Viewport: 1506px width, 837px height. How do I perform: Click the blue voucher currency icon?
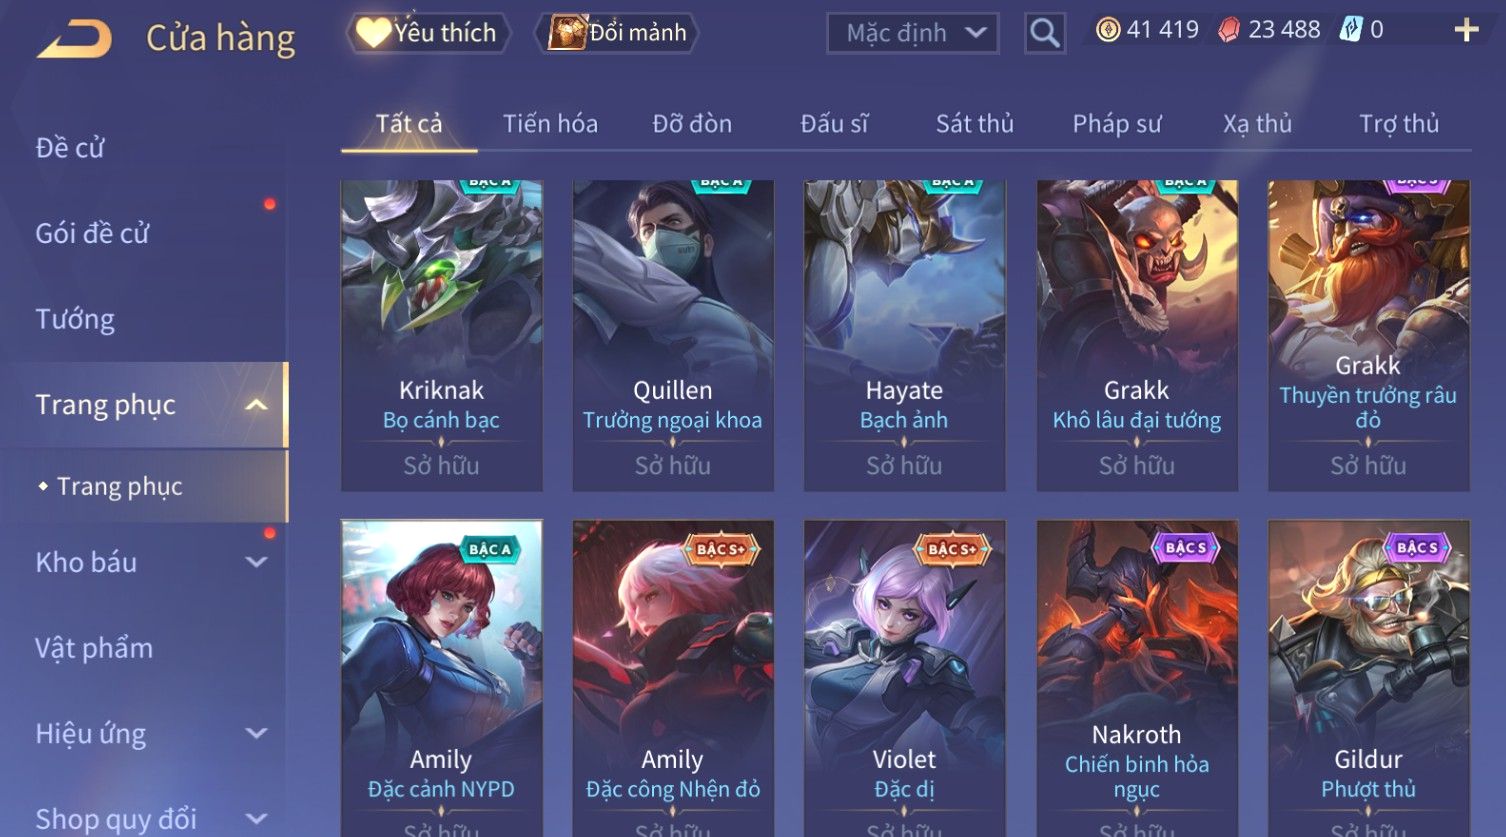(x=1351, y=30)
